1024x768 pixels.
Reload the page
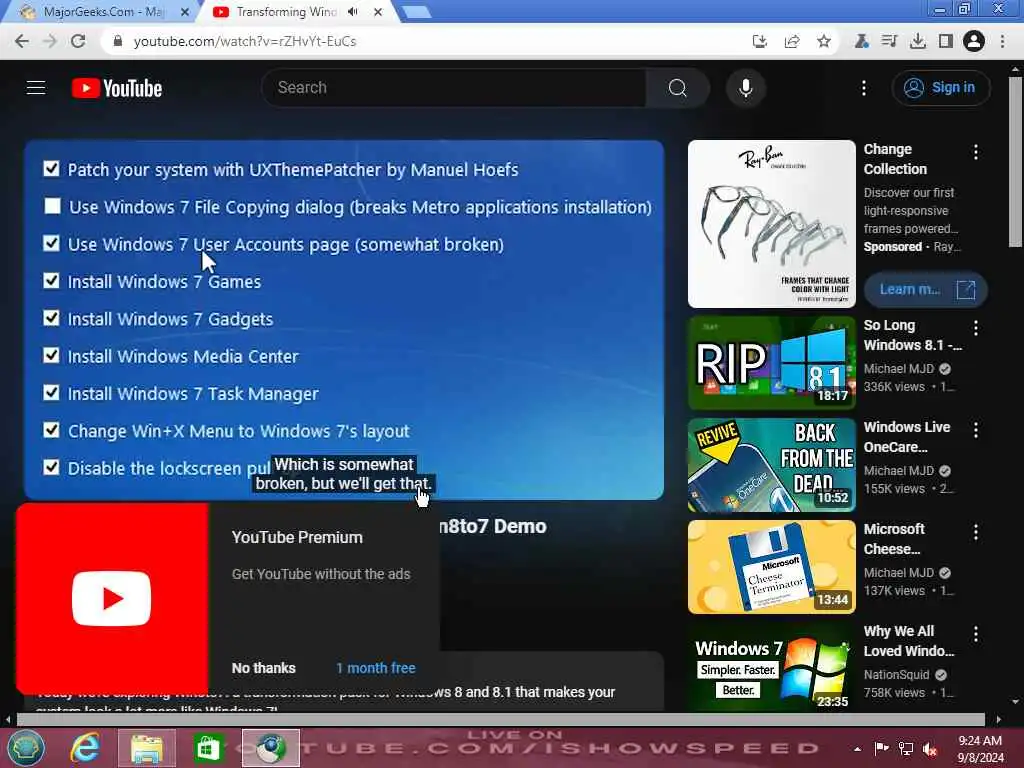[78, 41]
